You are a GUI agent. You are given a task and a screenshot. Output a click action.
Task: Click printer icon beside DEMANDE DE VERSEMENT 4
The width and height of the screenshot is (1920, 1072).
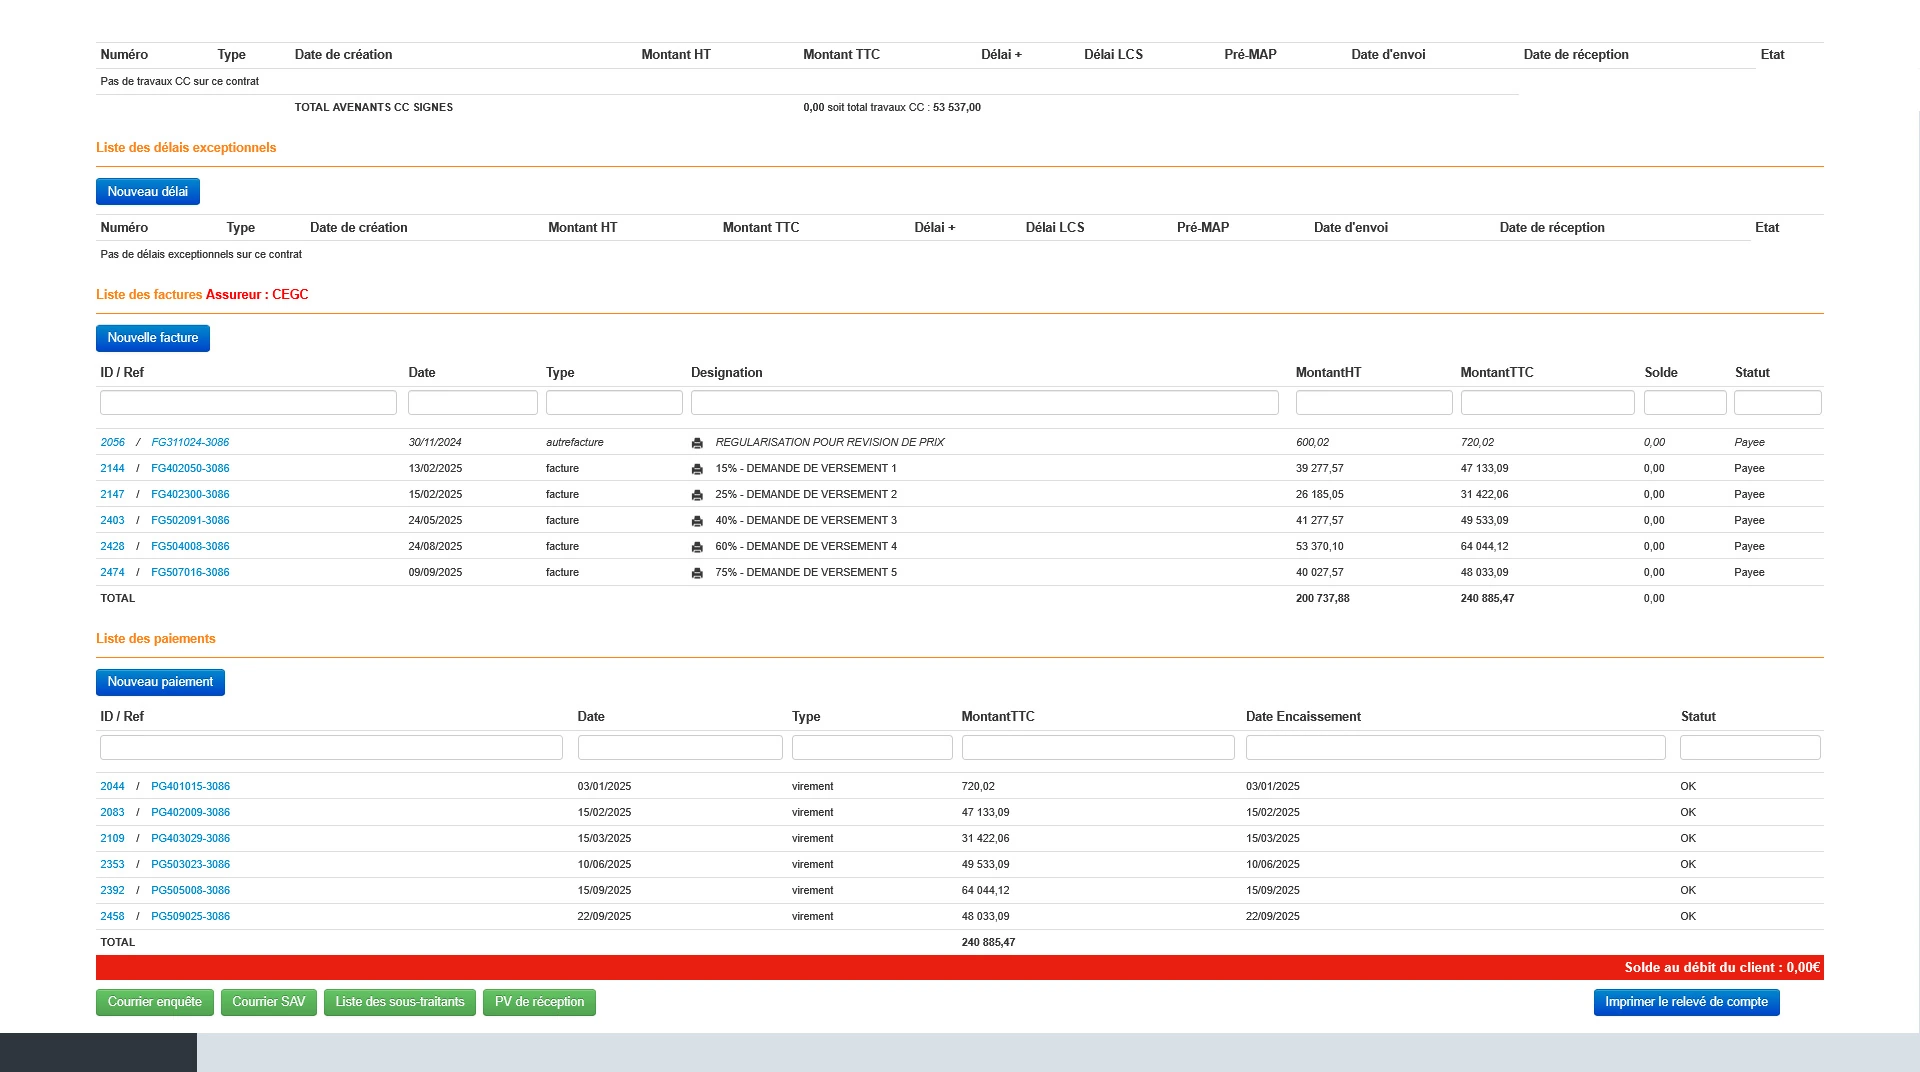[697, 547]
